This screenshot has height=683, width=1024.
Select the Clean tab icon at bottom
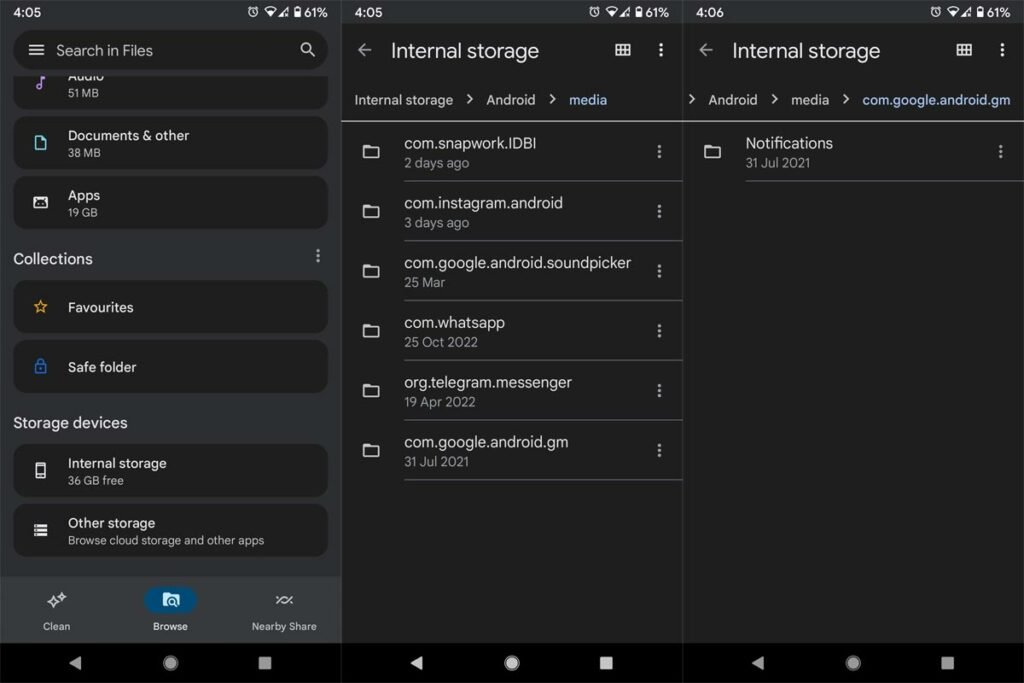56,600
